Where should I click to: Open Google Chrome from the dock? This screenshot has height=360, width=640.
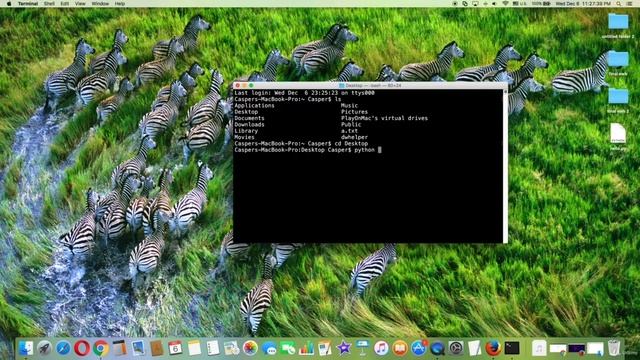coord(100,348)
